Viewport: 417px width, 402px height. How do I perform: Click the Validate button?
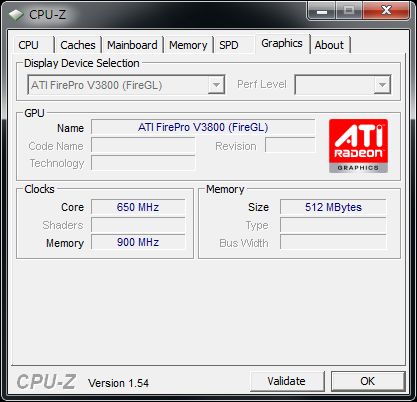pyautogui.click(x=287, y=381)
